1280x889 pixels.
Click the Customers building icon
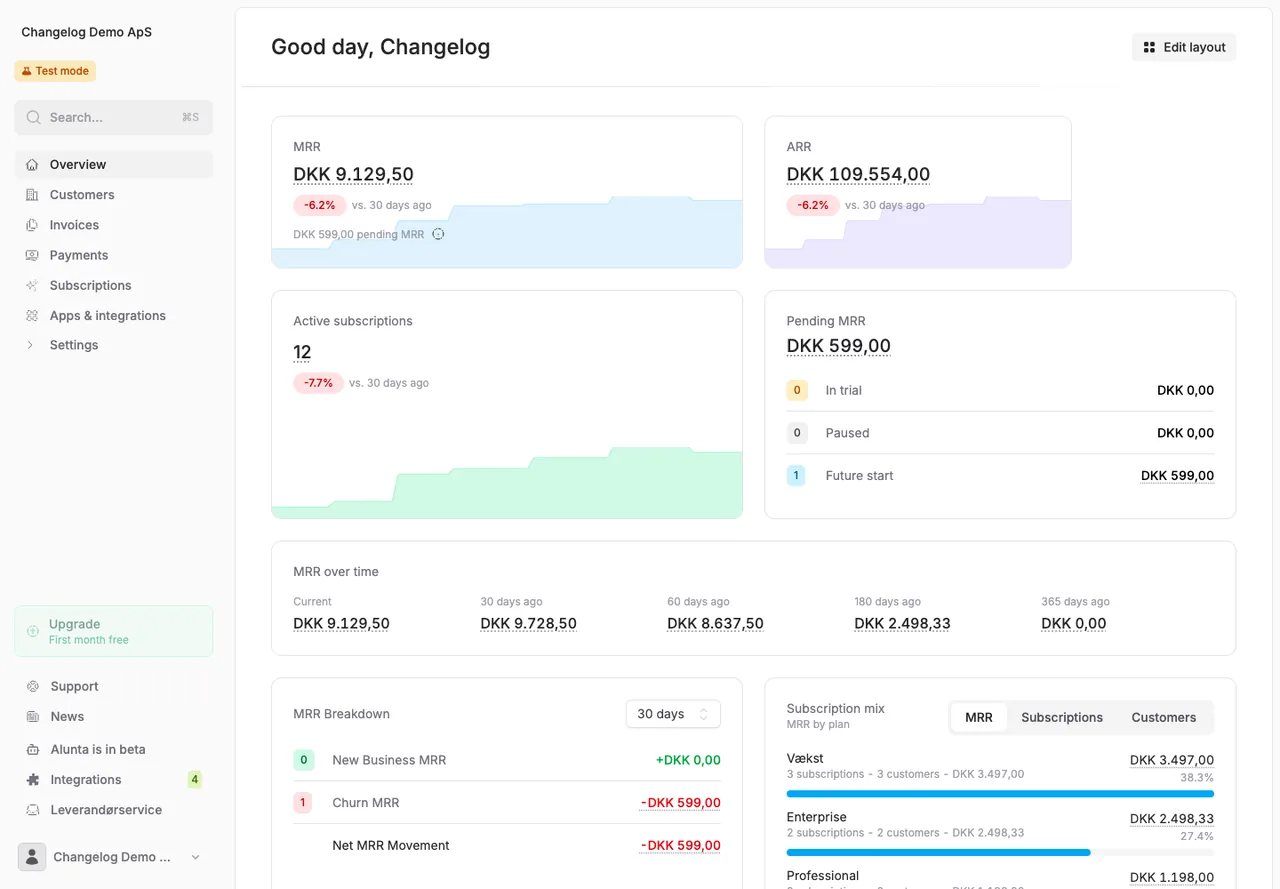[x=32, y=195]
